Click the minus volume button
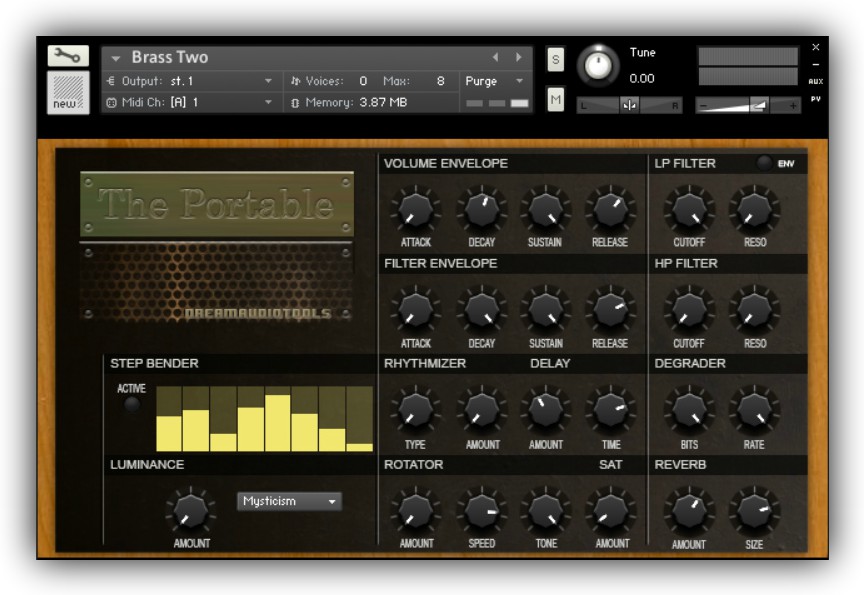The image size is (864, 595). (703, 105)
